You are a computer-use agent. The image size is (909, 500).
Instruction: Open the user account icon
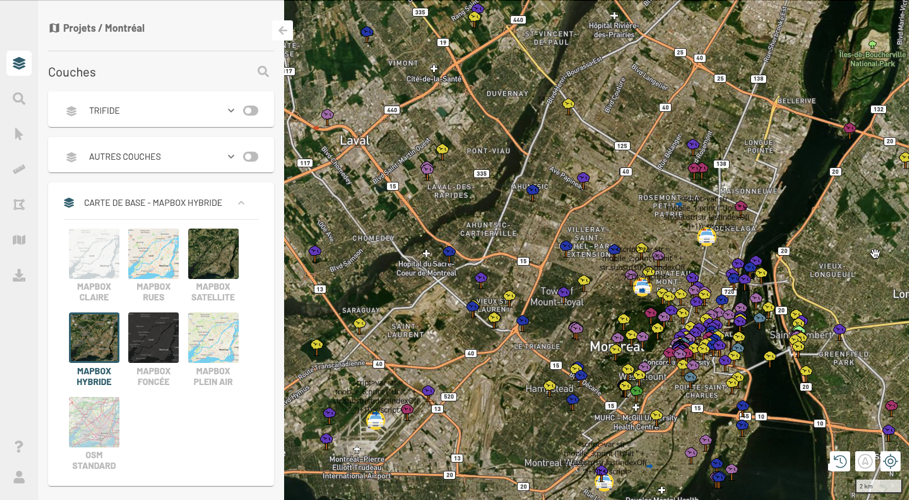19,477
